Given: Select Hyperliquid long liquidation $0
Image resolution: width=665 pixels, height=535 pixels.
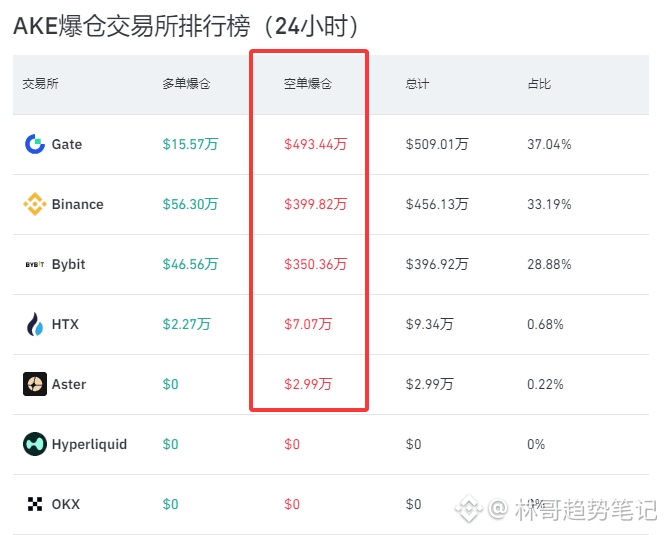Looking at the screenshot, I should tap(170, 444).
